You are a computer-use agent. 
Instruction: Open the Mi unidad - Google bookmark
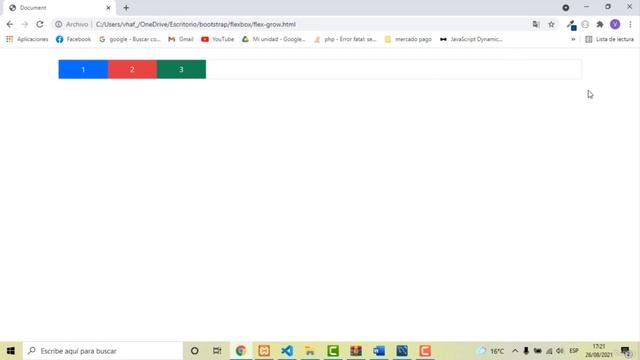click(273, 39)
